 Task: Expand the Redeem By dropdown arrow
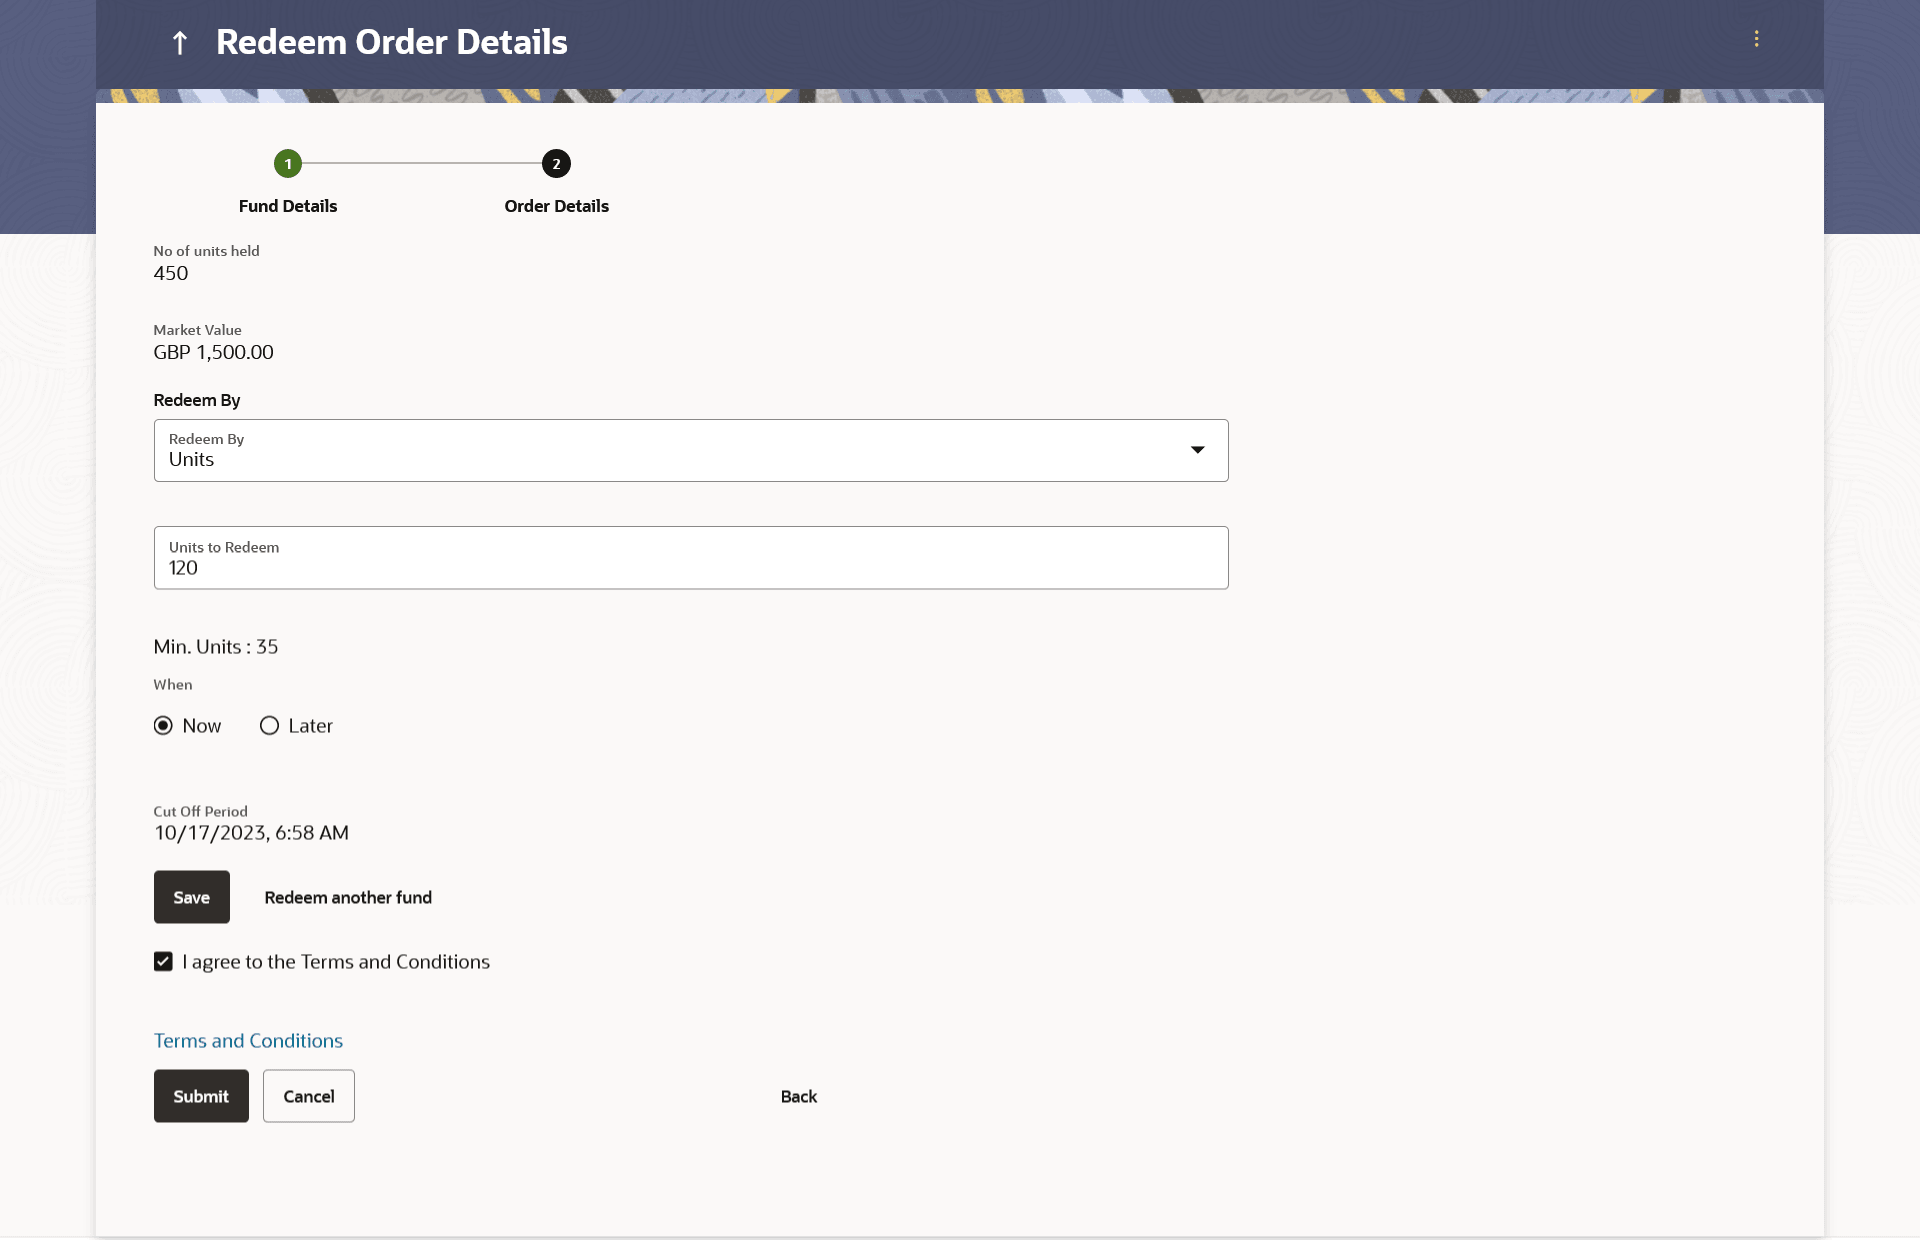(x=1197, y=450)
